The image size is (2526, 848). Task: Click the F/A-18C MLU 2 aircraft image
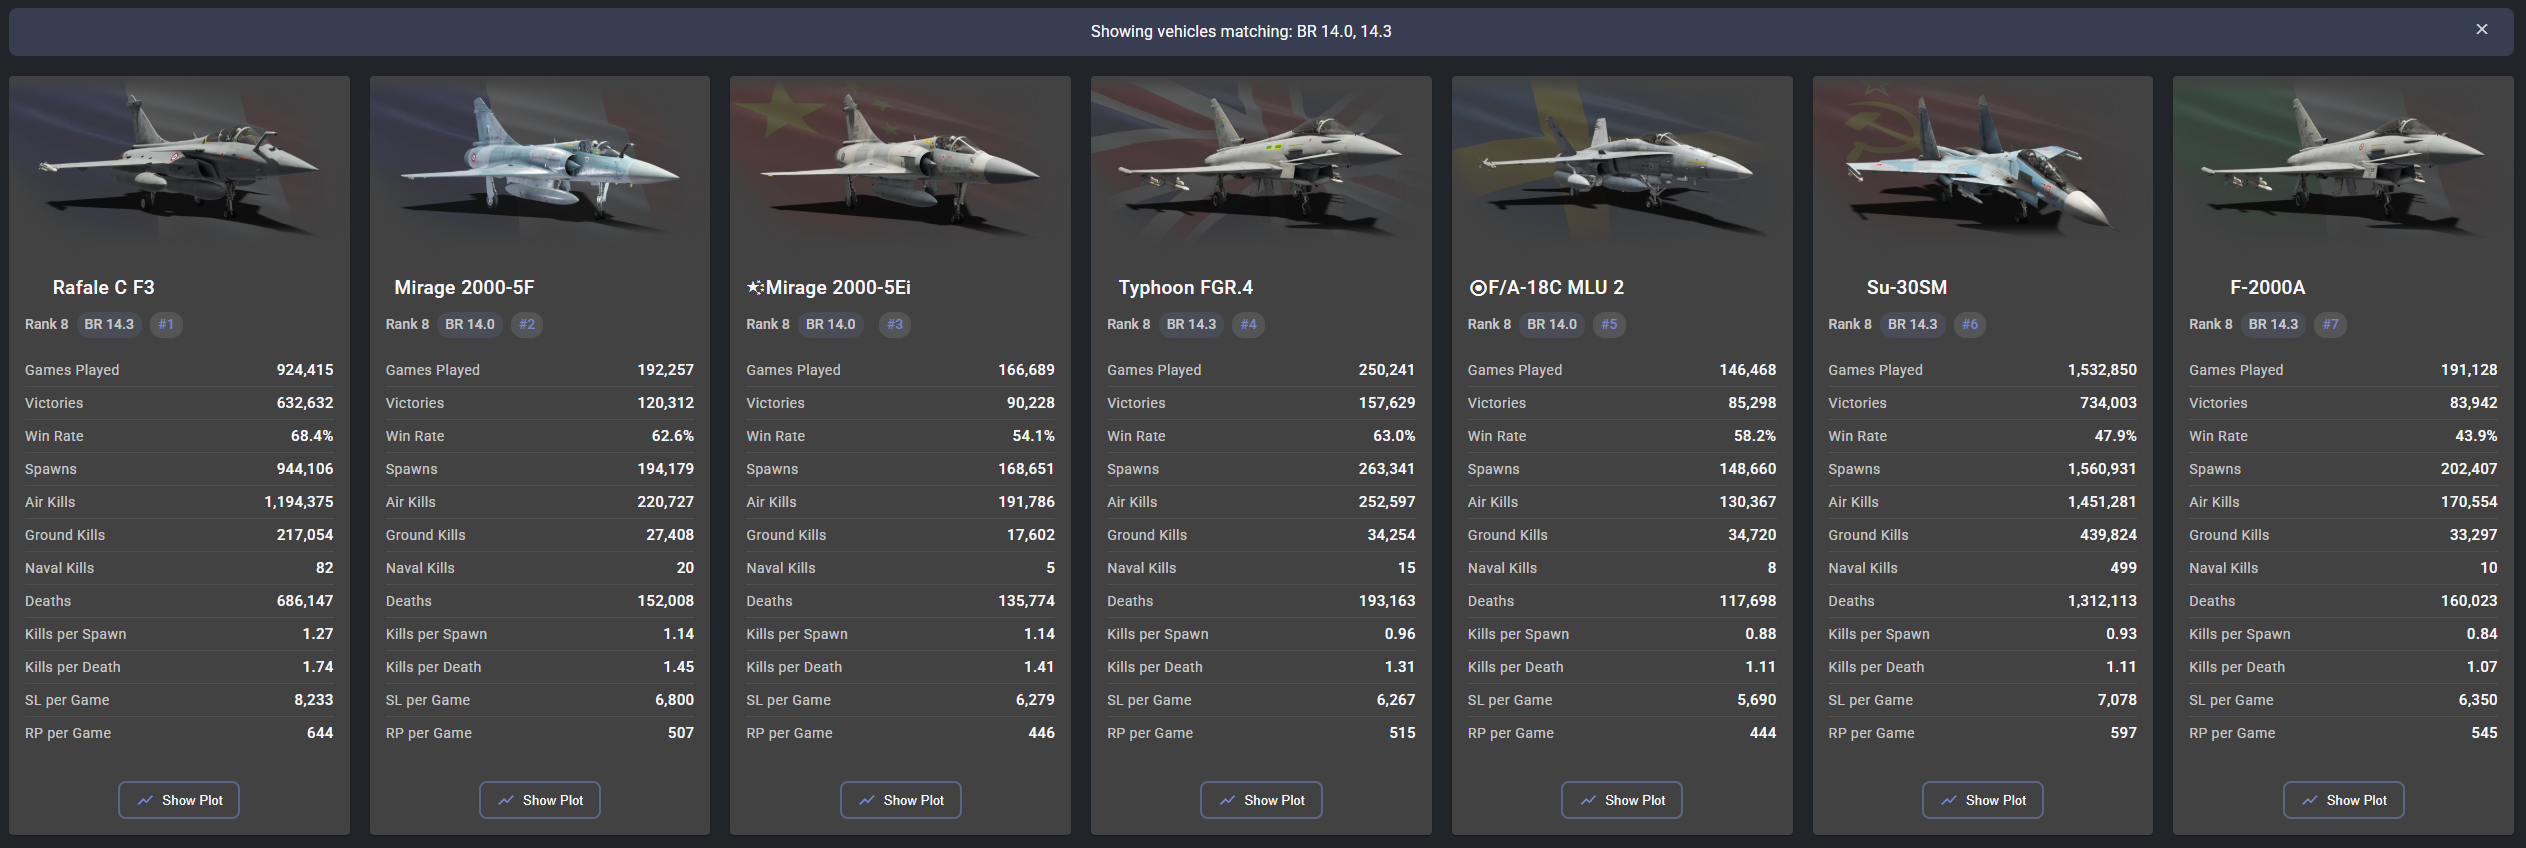(1622, 163)
